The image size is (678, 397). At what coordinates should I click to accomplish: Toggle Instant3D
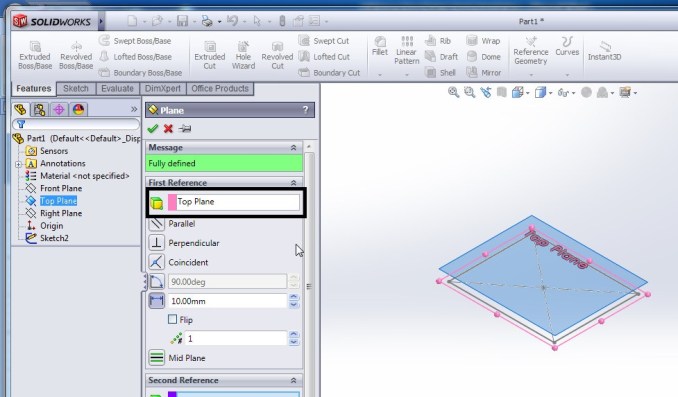point(604,51)
